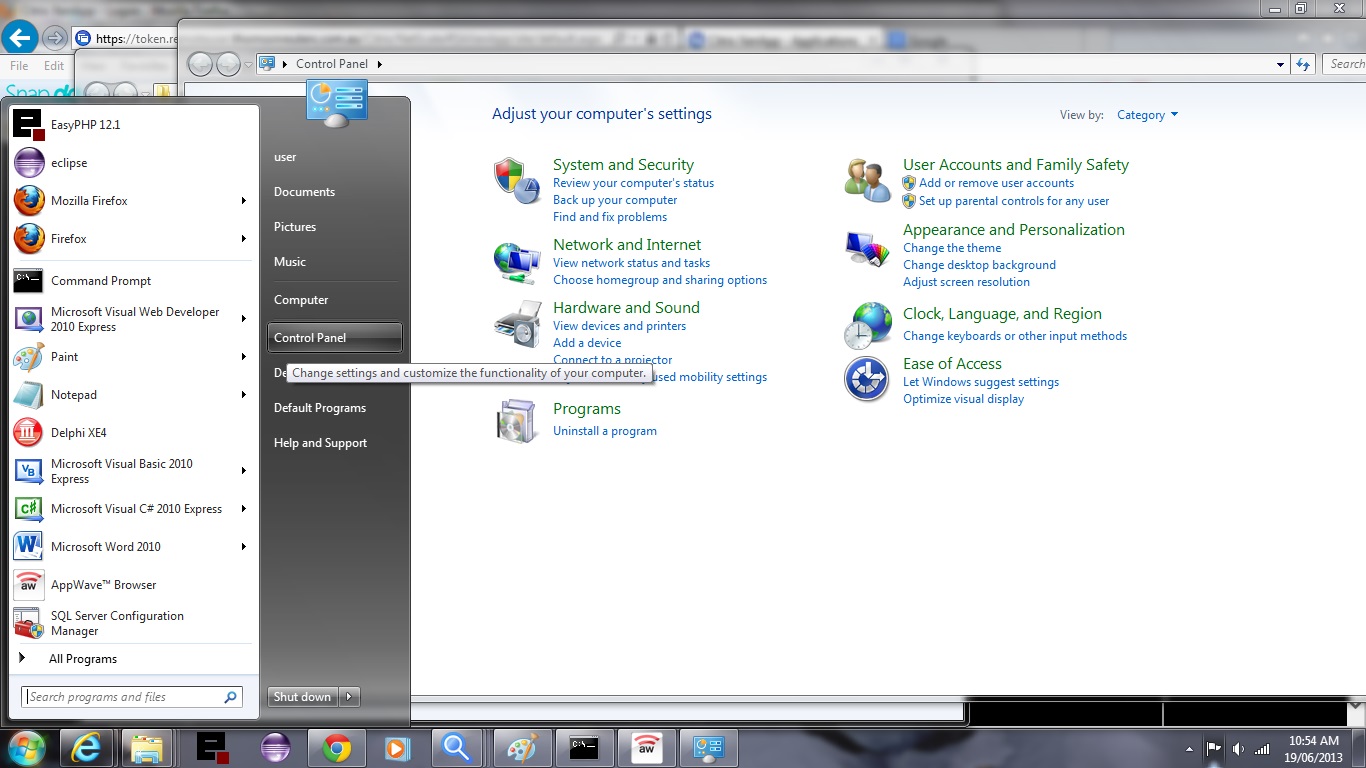The width and height of the screenshot is (1366, 768).
Task: Show hidden system tray icons
Action: tap(1189, 749)
